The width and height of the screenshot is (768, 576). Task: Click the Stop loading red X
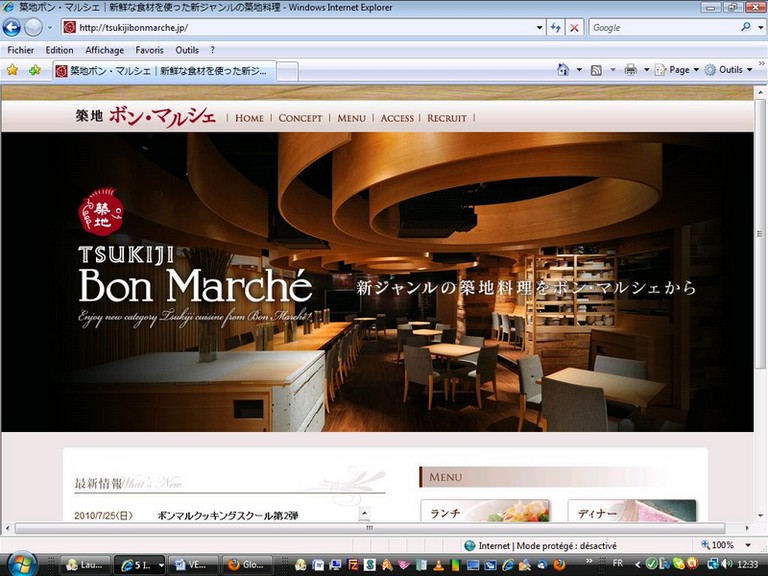click(574, 28)
